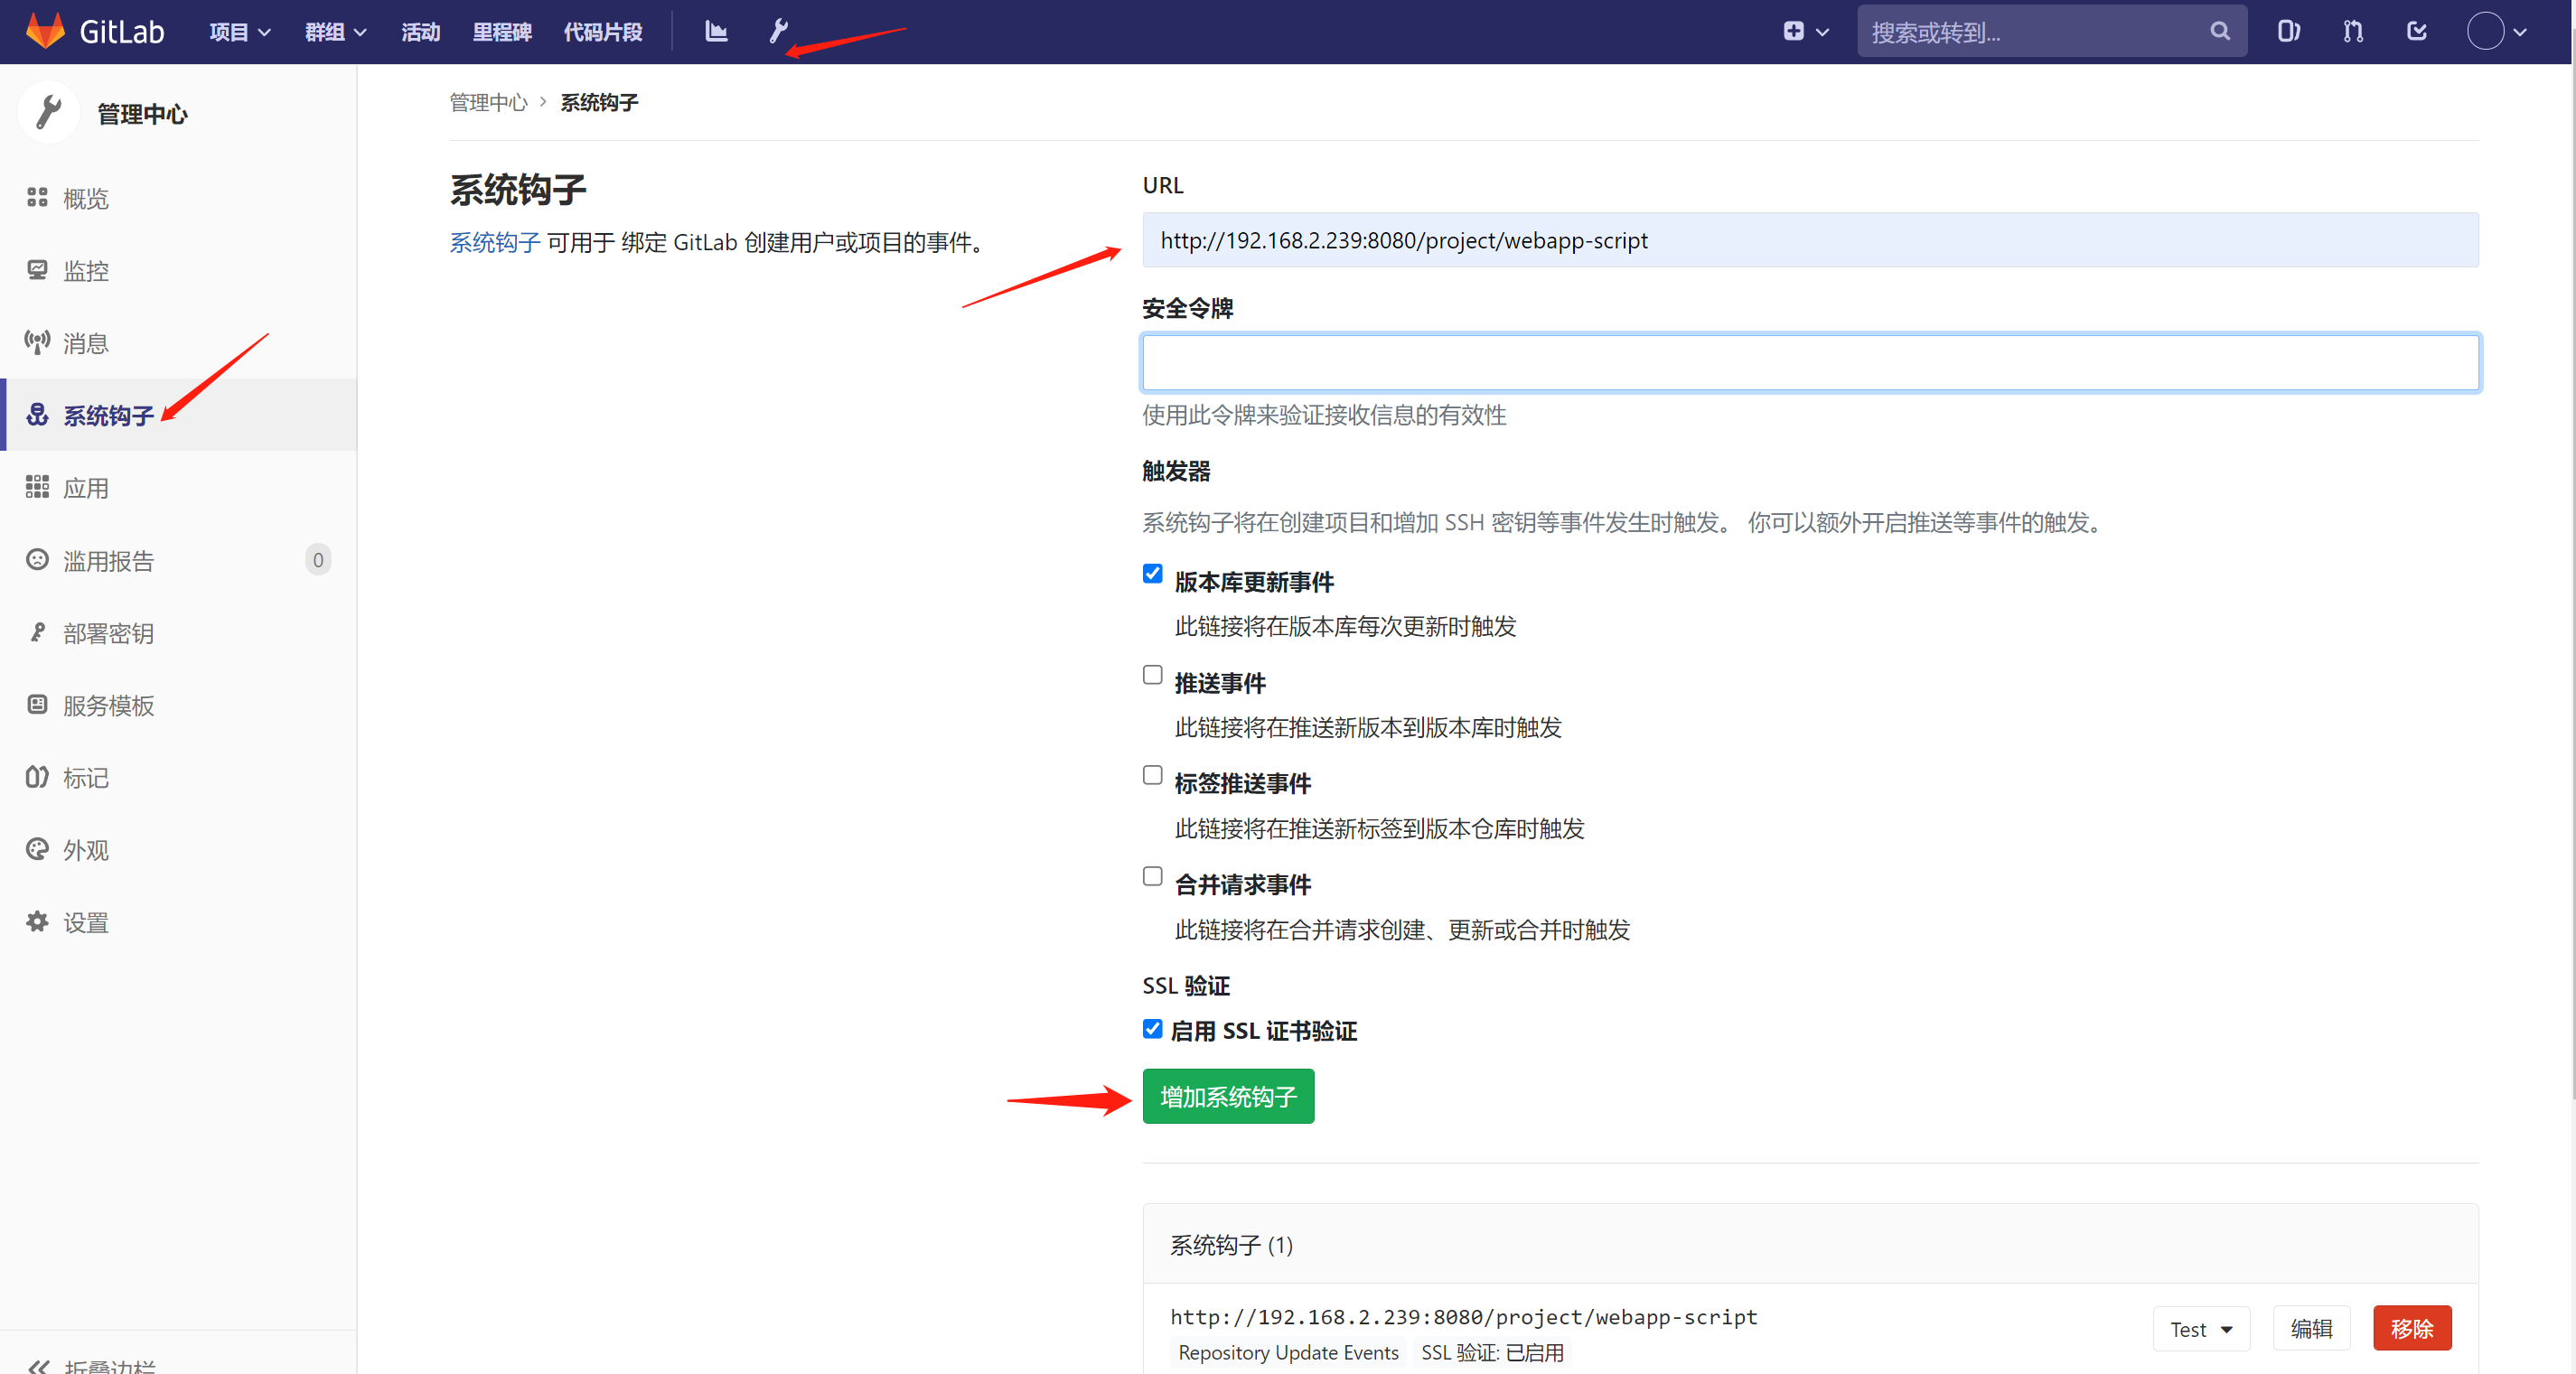Open 部署密钥 in the sidebar
Viewport: 2576px width, 1374px height.
click(x=108, y=633)
